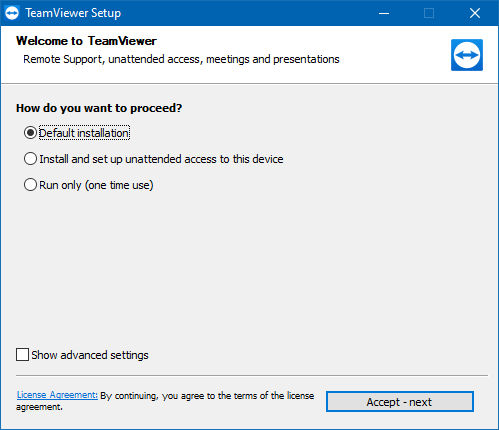This screenshot has width=499, height=430.
Task: Select the Run only radio button
Action: click(x=30, y=185)
